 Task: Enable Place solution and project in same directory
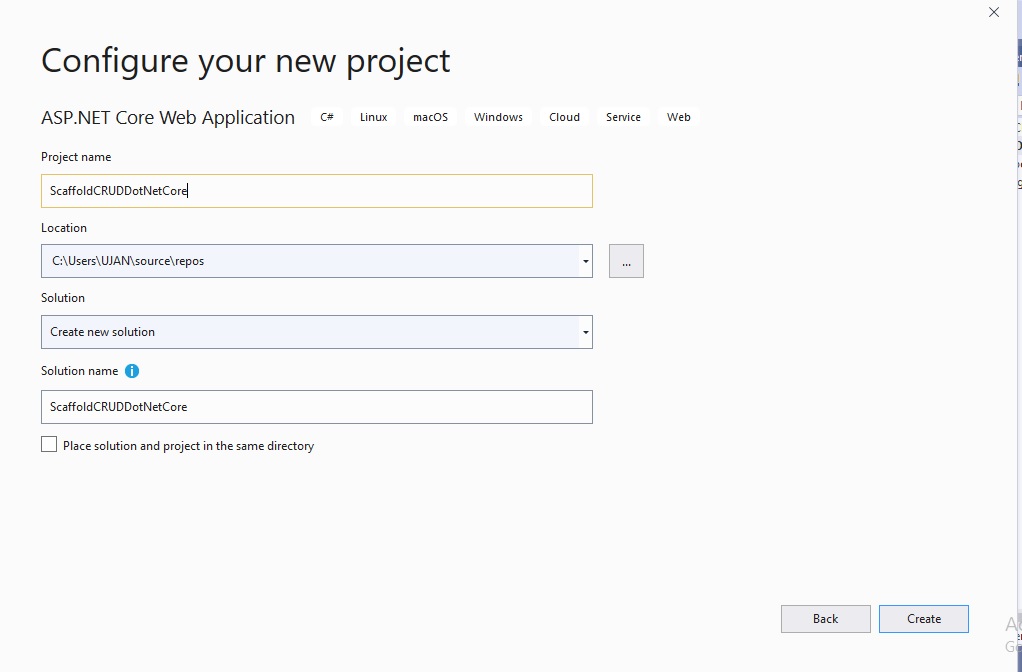tap(49, 445)
